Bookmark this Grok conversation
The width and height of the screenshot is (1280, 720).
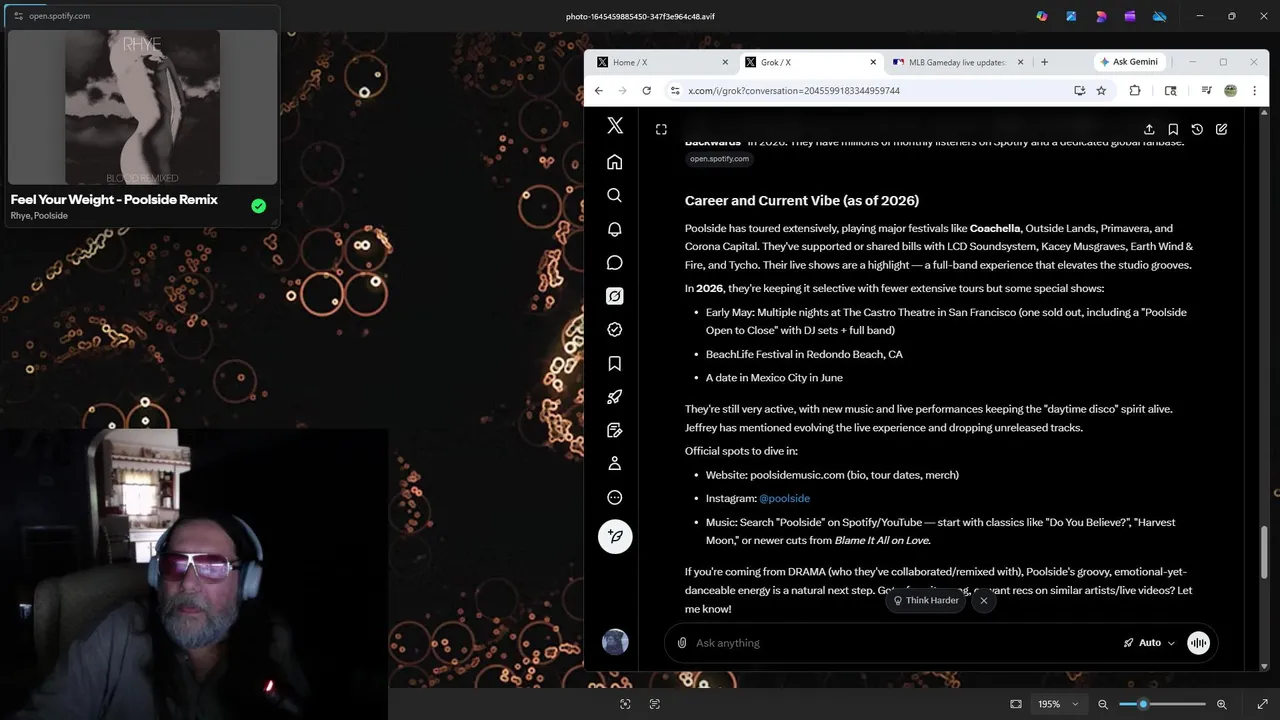1173,129
